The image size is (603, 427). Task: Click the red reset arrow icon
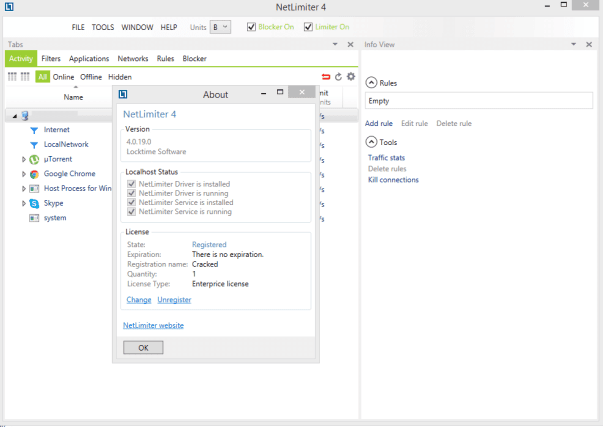(x=326, y=77)
